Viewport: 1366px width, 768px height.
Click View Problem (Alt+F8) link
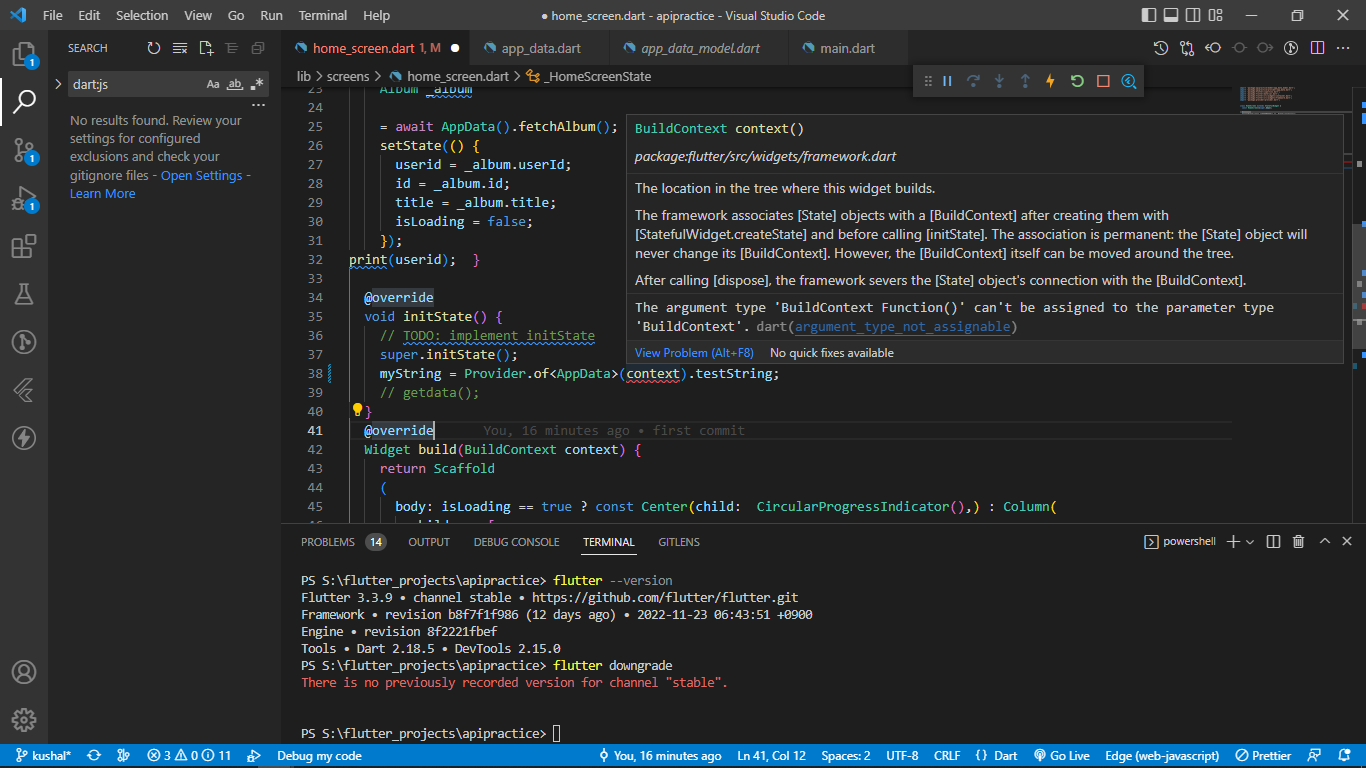[694, 353]
